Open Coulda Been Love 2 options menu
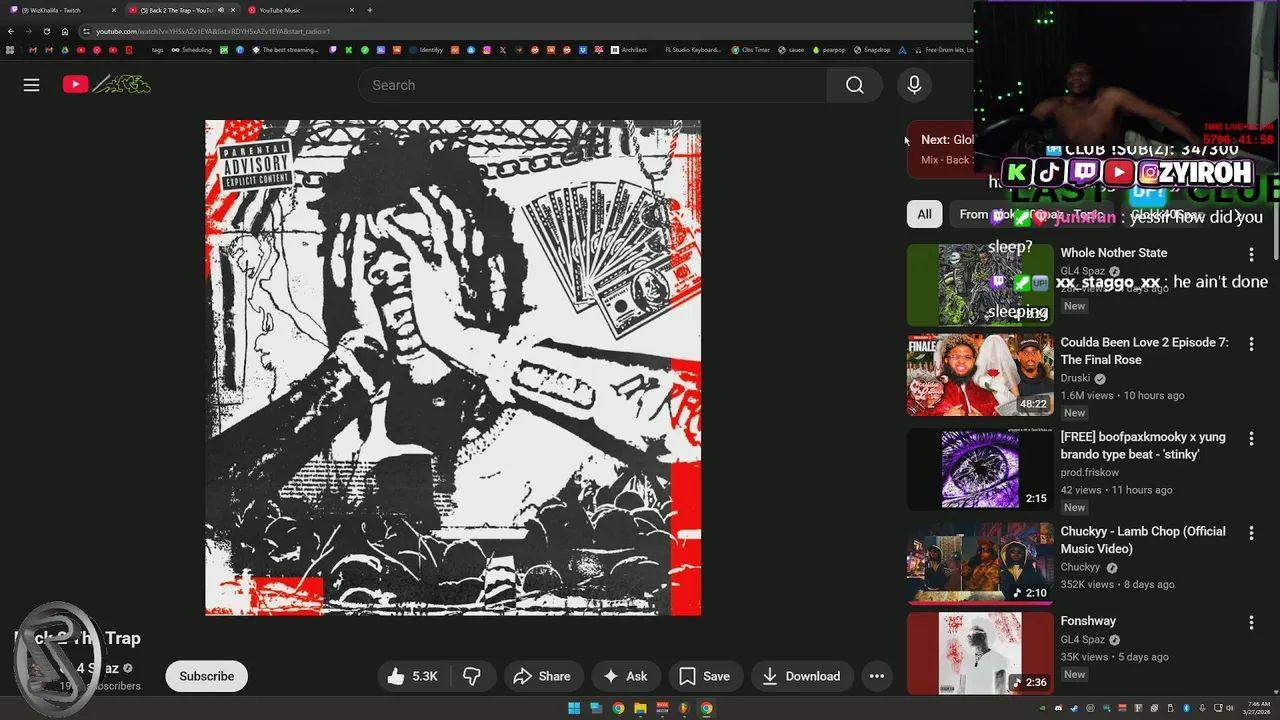The image size is (1280, 720). (x=1251, y=344)
